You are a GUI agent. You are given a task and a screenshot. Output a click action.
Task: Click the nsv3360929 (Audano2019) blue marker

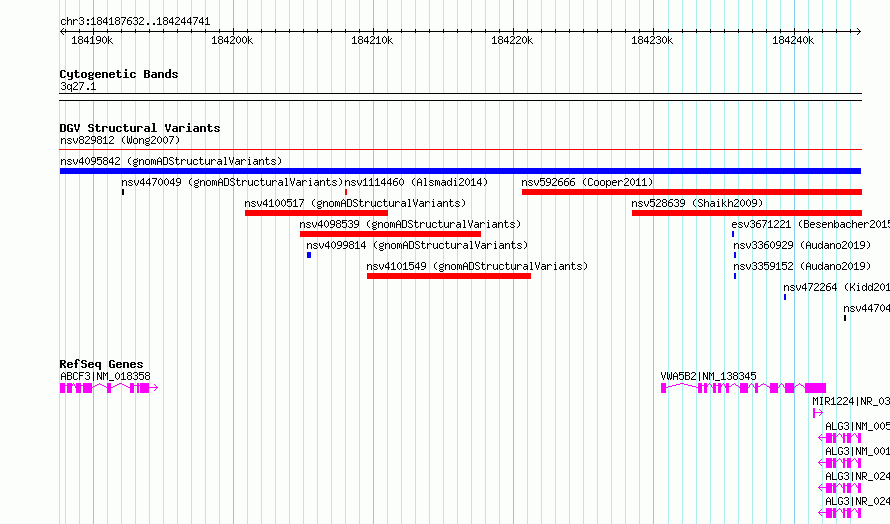coord(735,255)
